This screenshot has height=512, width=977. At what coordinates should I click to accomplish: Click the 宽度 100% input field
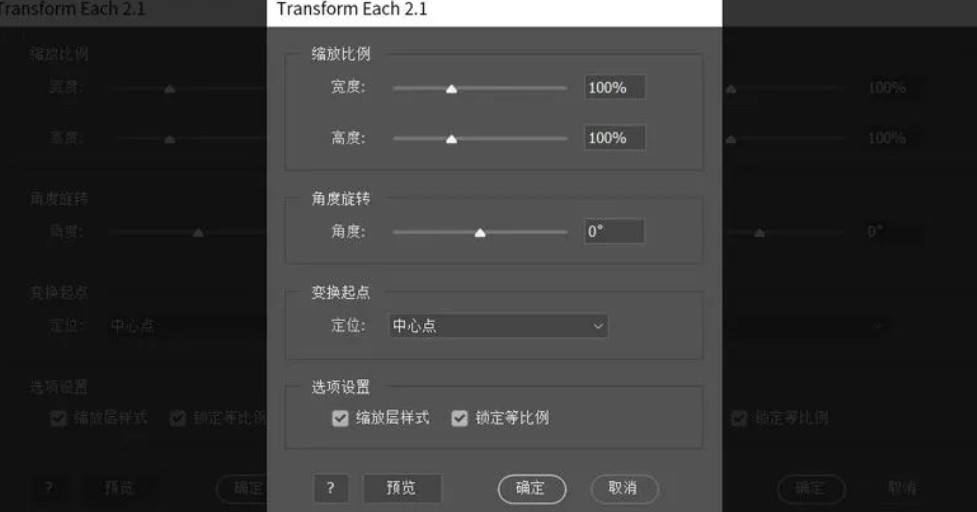[614, 87]
